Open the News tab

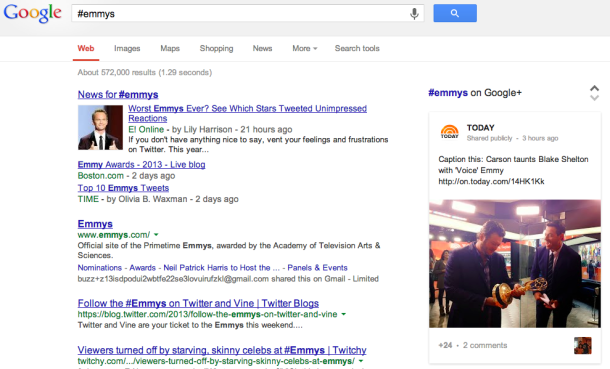pyautogui.click(x=262, y=48)
